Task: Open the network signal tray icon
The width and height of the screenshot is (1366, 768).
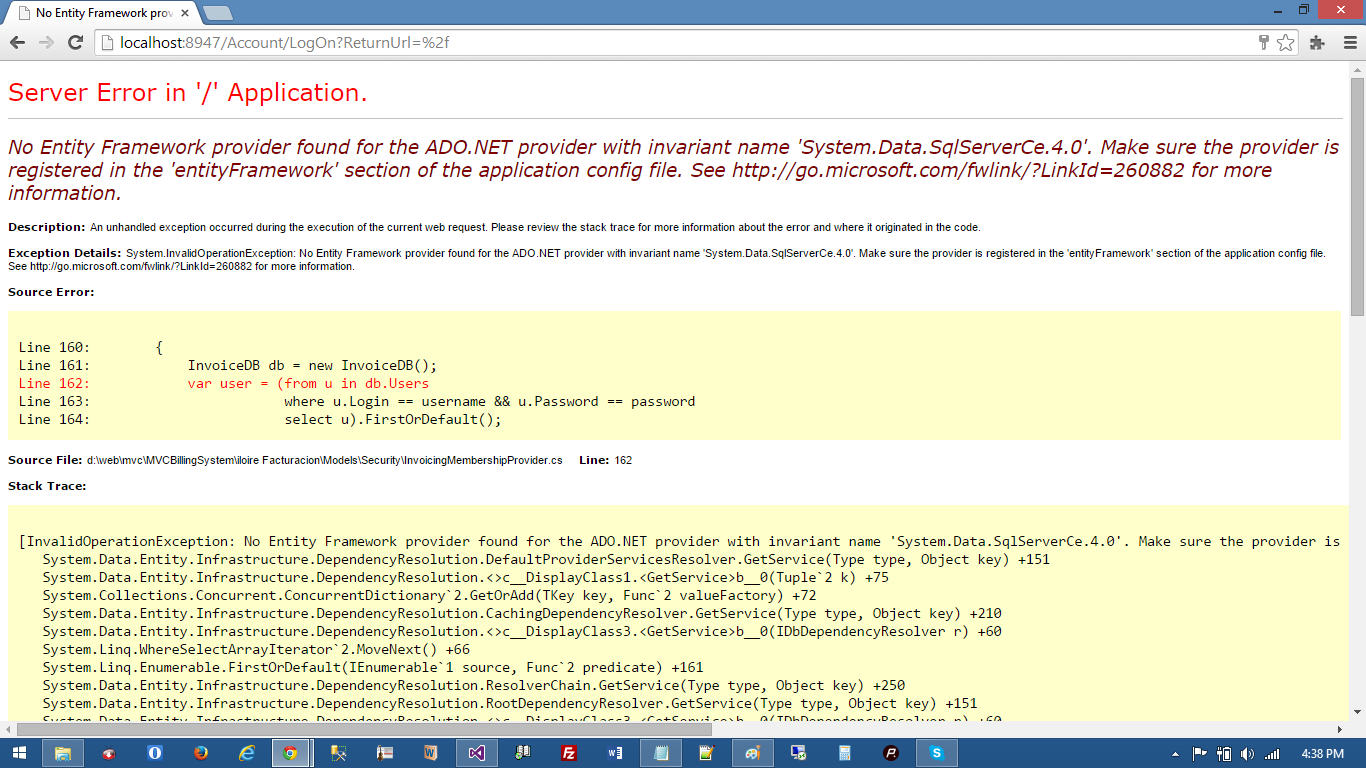Action: click(x=1272, y=754)
